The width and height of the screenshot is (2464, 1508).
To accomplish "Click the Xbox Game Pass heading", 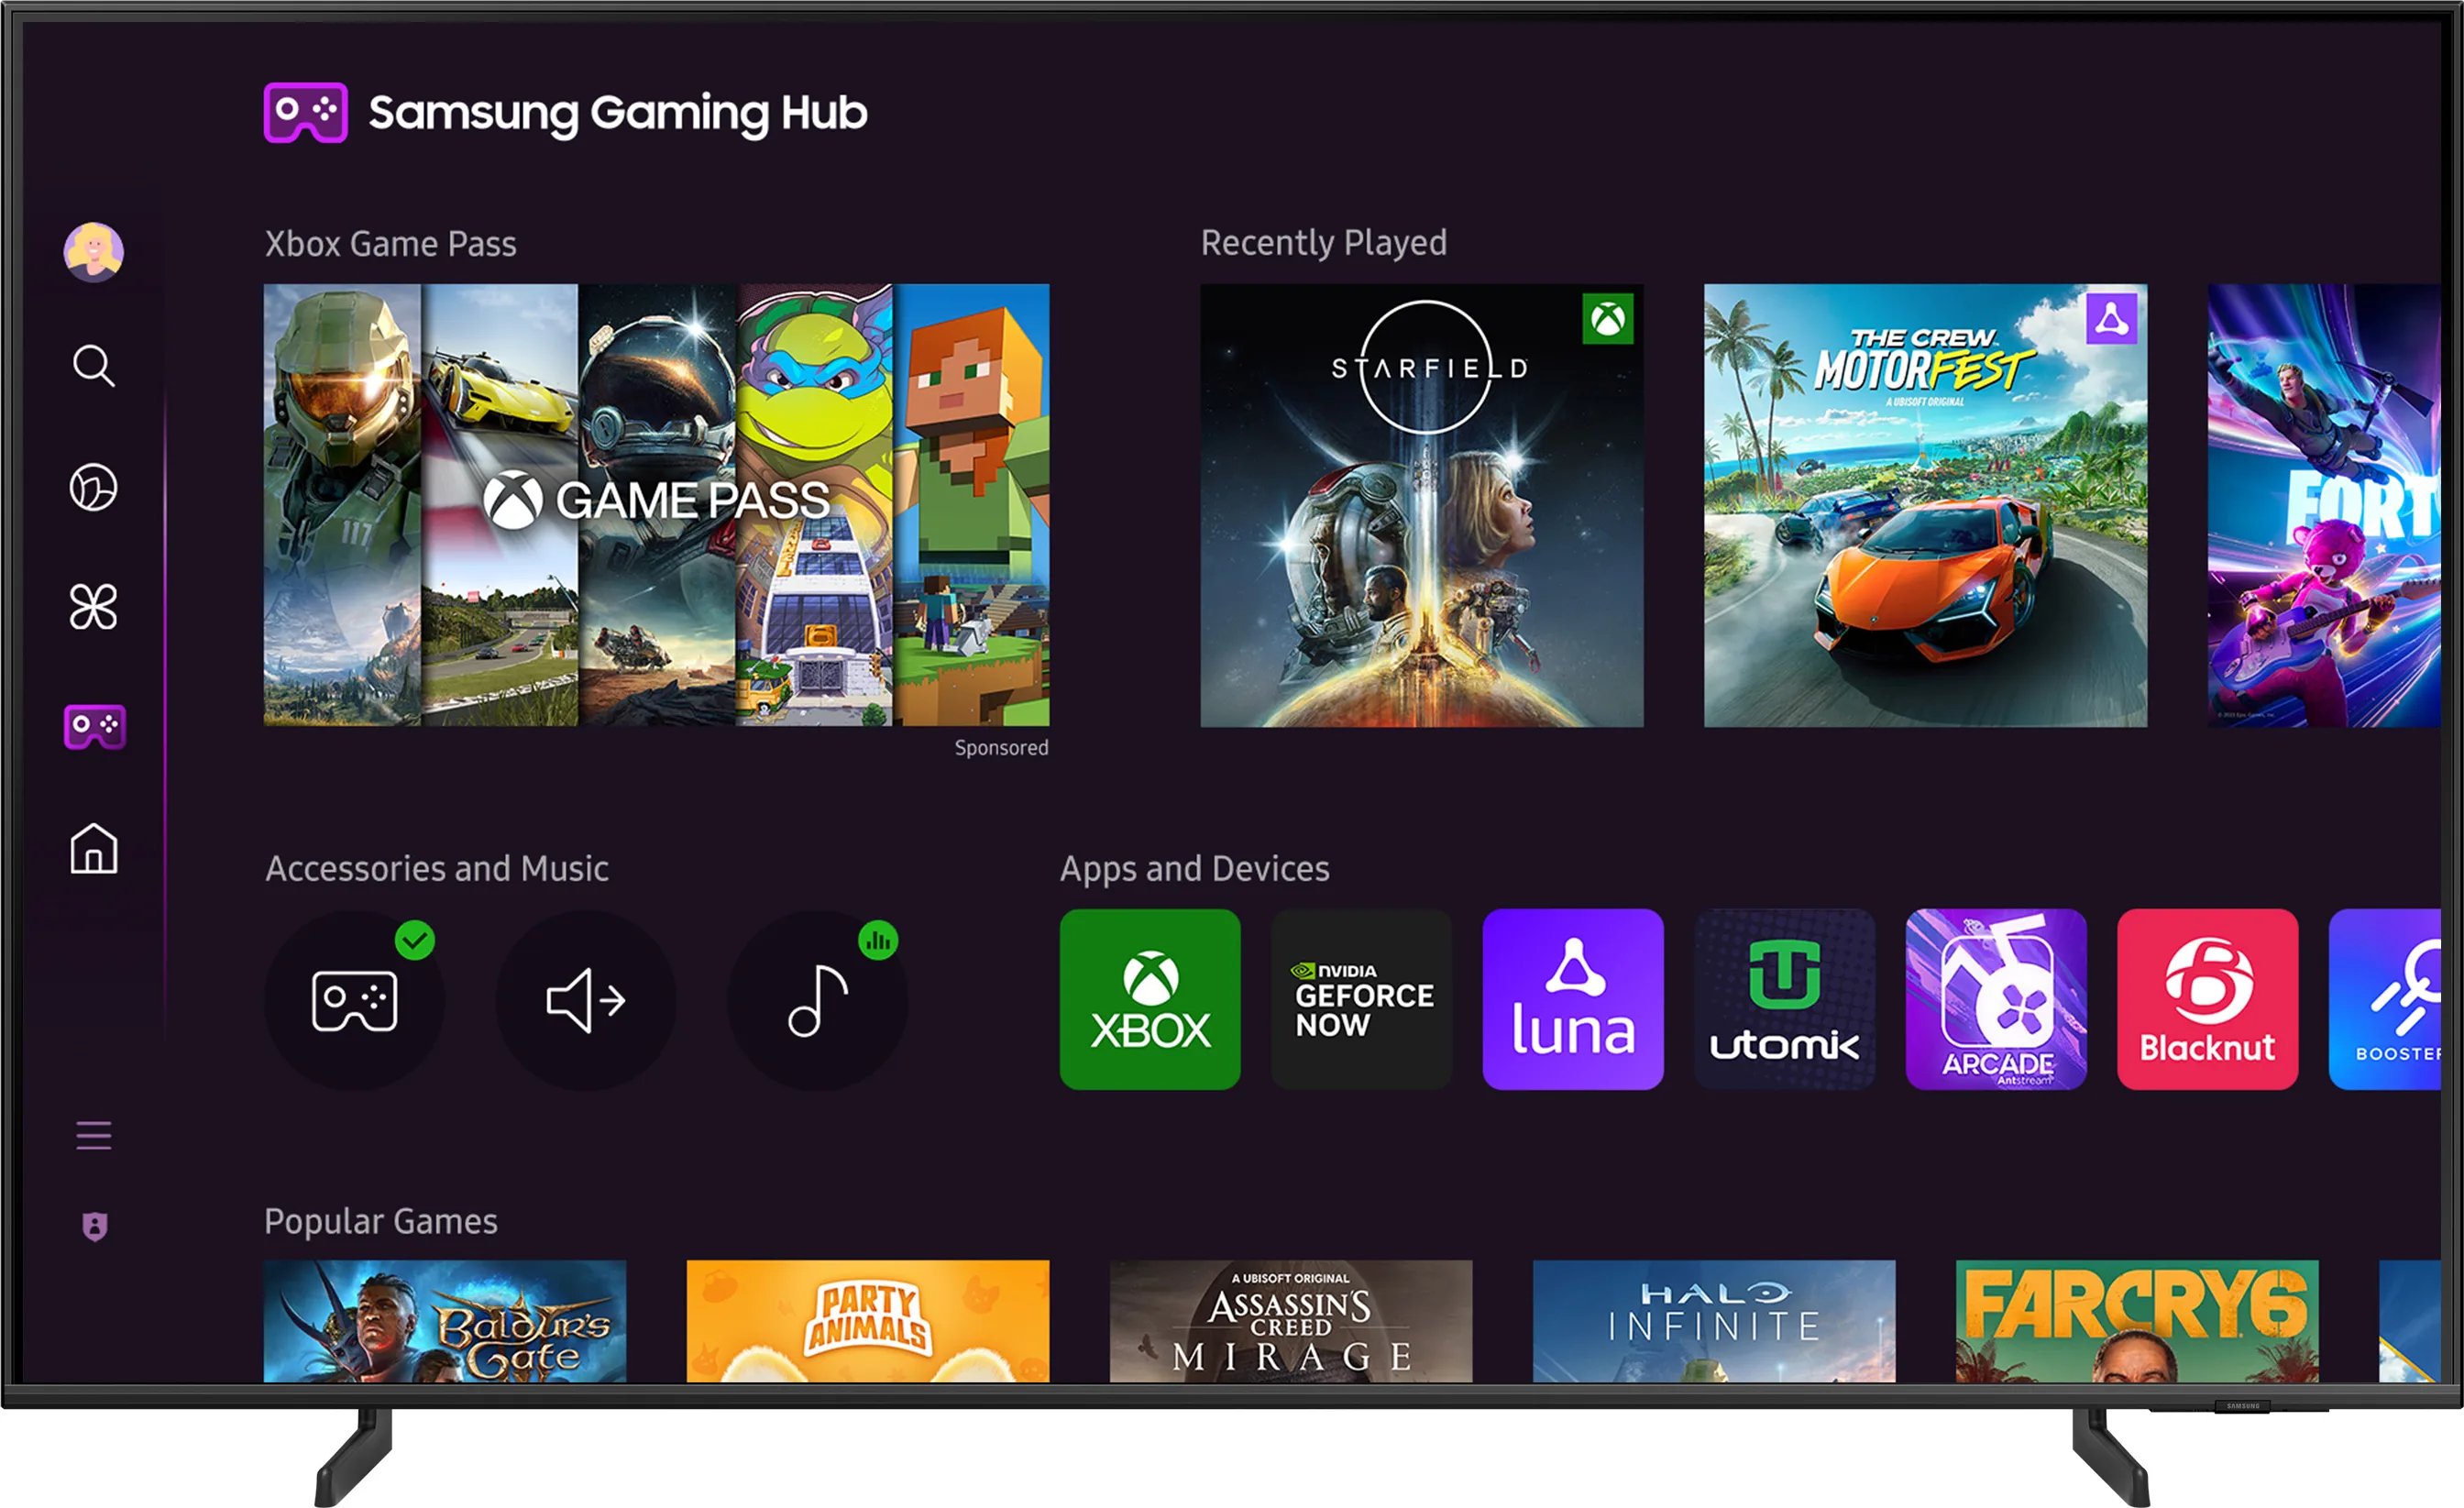I will [391, 244].
